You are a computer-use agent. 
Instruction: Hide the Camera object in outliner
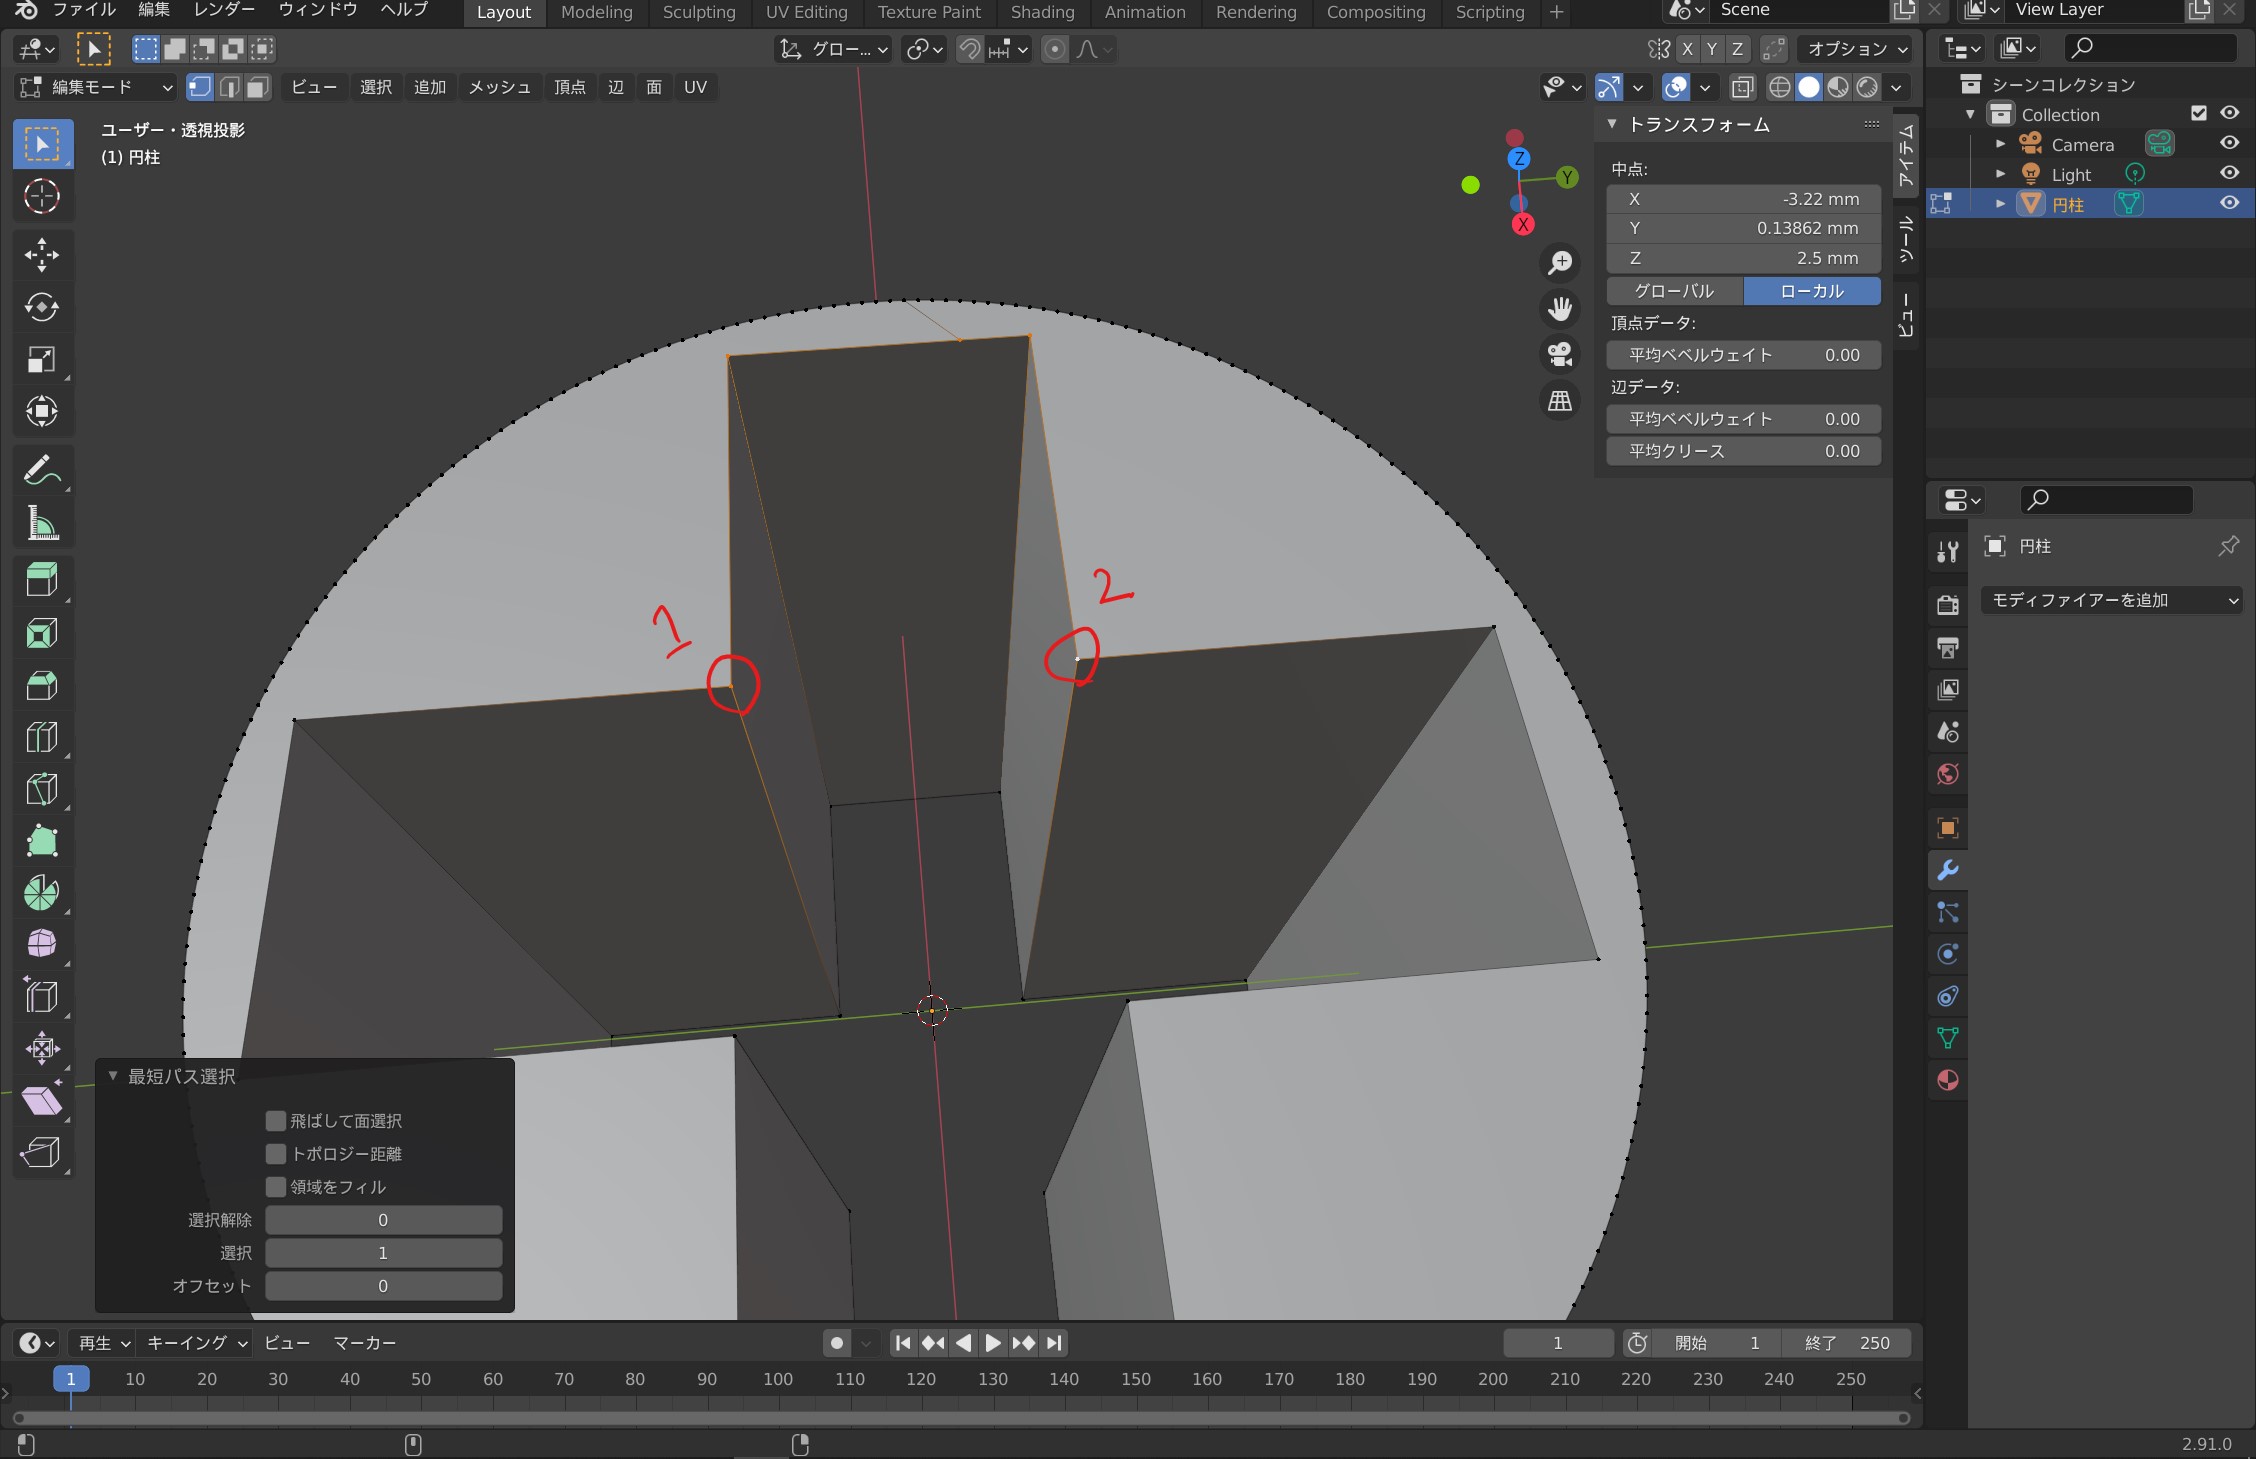pyautogui.click(x=2229, y=143)
